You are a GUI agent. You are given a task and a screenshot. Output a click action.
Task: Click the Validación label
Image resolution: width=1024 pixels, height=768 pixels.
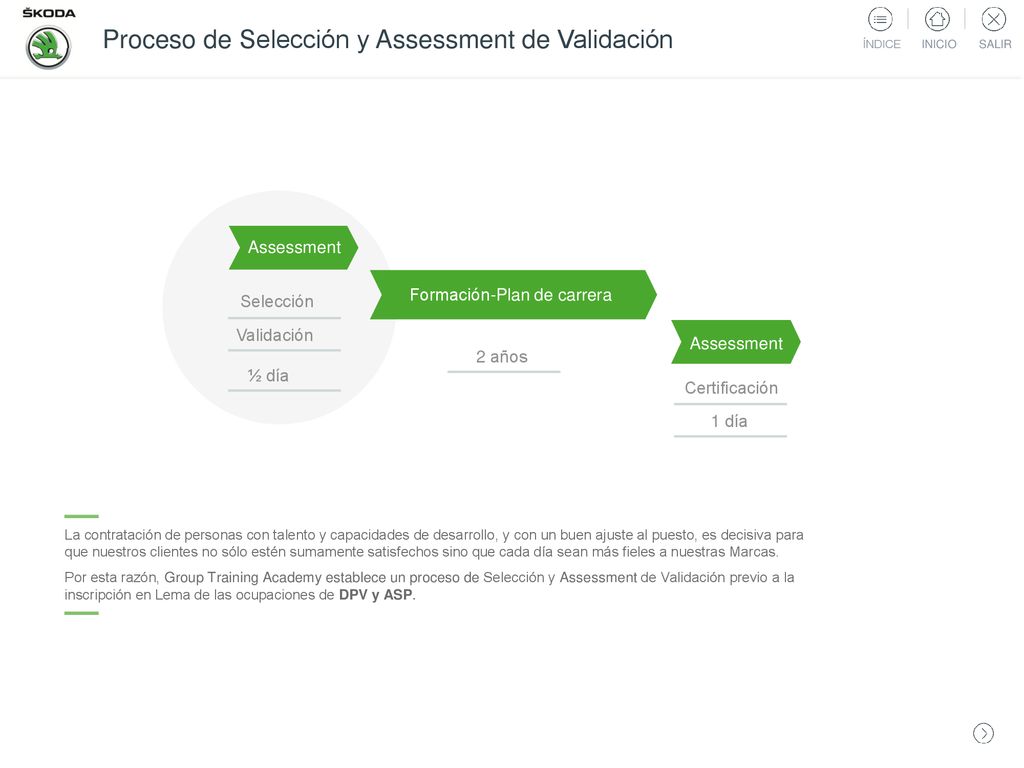tap(275, 335)
